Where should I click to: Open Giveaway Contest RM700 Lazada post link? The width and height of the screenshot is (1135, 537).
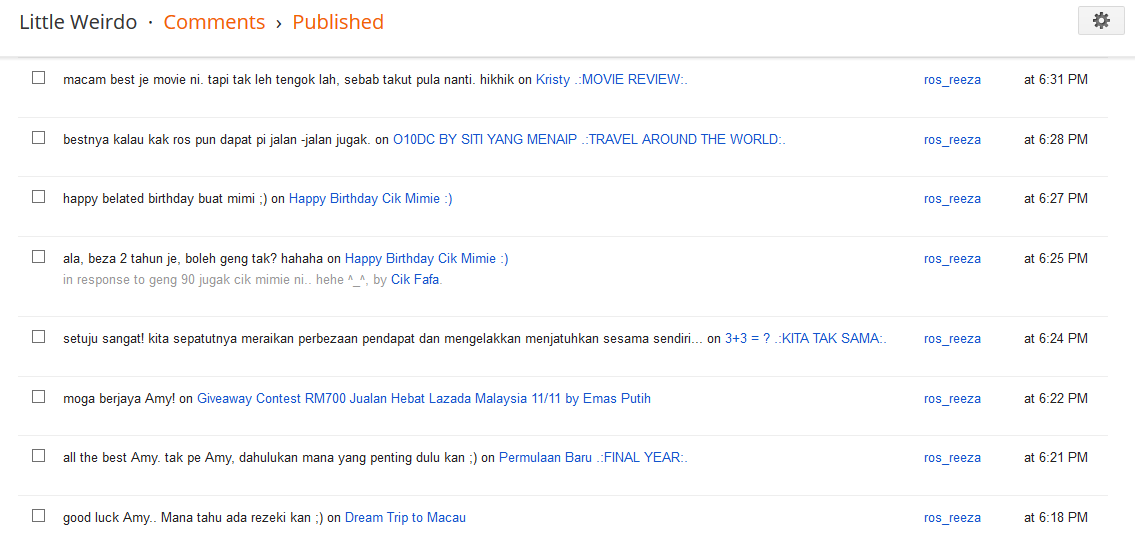[424, 399]
